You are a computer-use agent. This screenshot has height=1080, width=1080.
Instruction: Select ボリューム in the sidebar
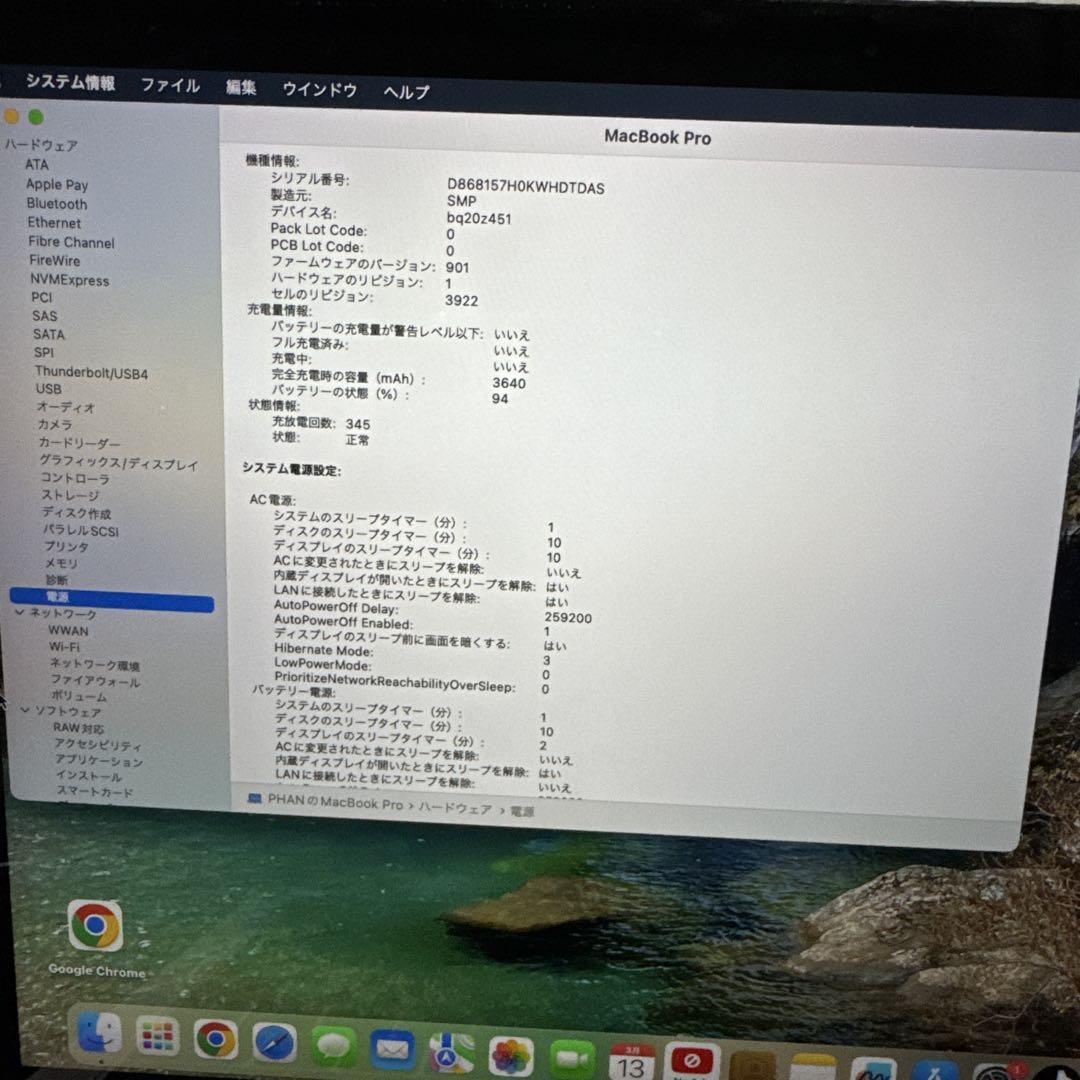click(x=79, y=696)
